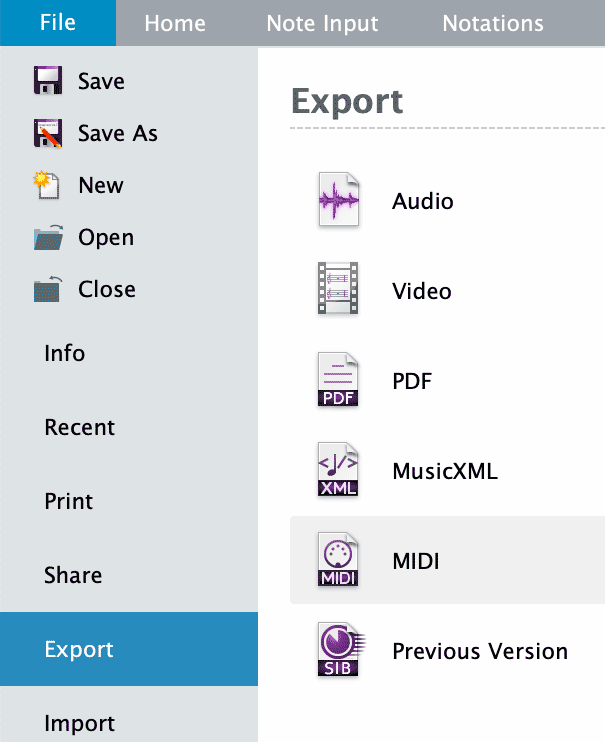Open the Import section
Image resolution: width=605 pixels, height=742 pixels.
80,723
